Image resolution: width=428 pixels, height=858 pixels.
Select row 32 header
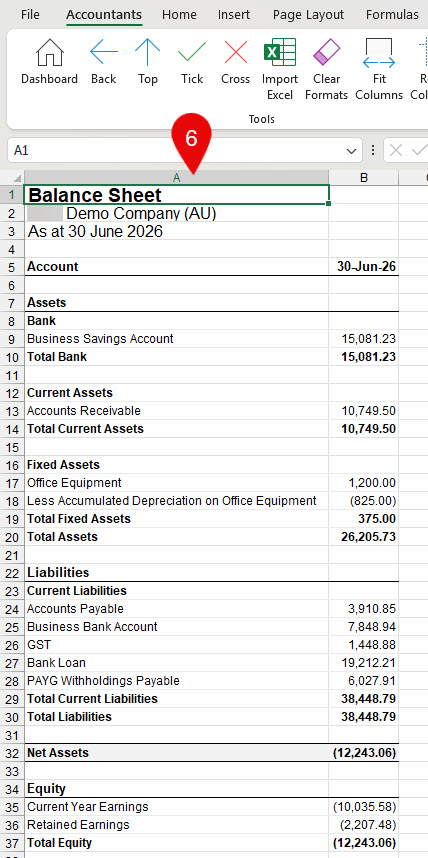click(x=13, y=753)
